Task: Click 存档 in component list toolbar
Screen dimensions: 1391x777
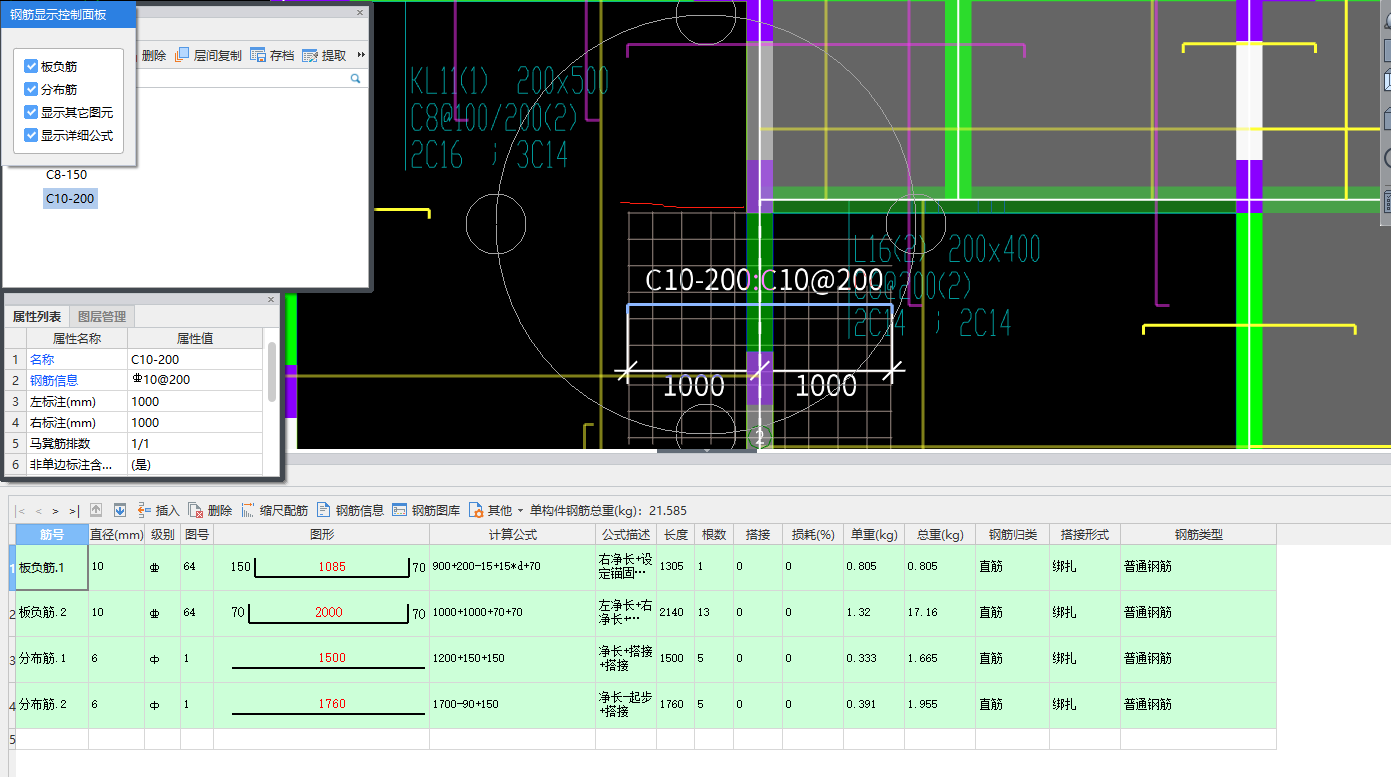Action: [272, 56]
